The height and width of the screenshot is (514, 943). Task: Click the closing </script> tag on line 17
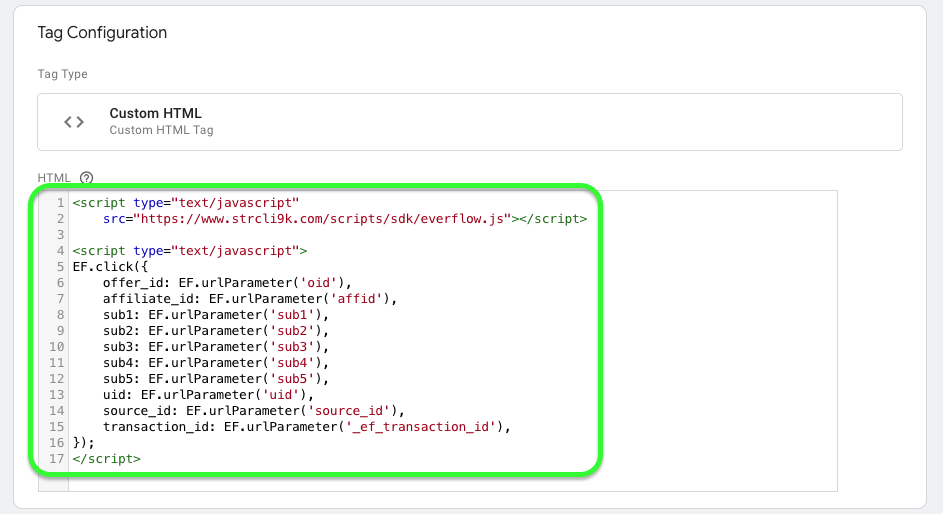pyautogui.click(x=106, y=459)
